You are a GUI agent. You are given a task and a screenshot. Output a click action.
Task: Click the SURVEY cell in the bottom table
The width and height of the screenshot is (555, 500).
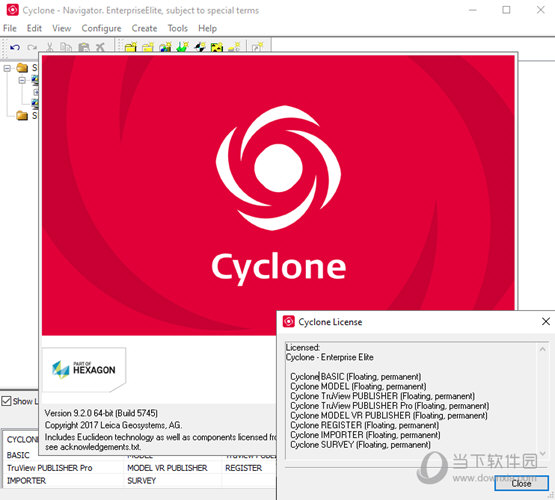[142, 481]
